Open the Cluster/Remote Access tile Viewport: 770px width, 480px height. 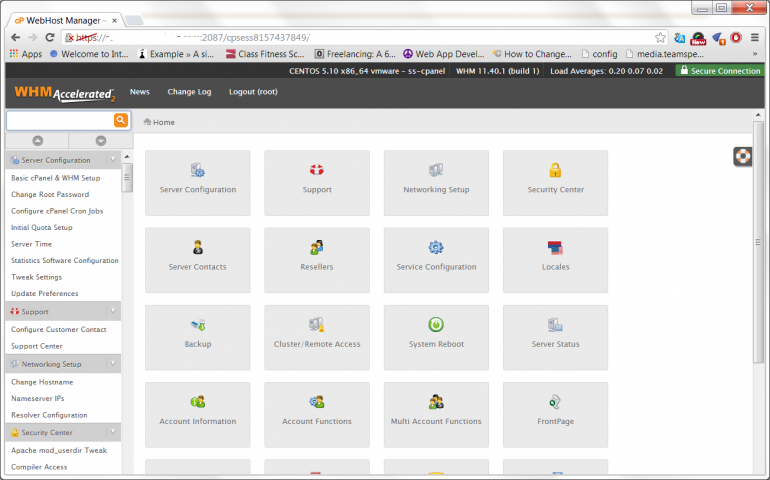(317, 338)
